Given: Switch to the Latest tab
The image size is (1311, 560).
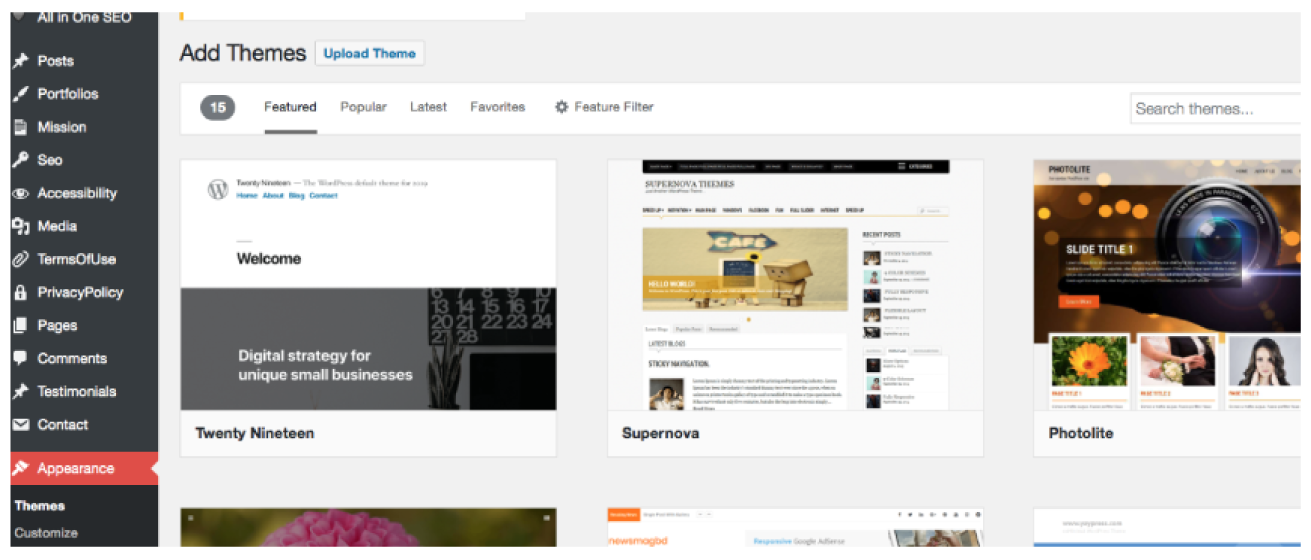Looking at the screenshot, I should point(428,107).
